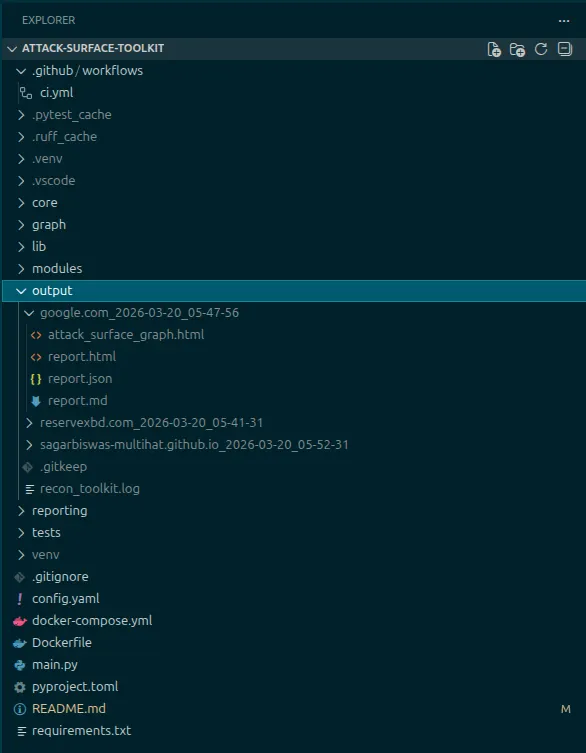
Task: Refresh the explorer with the refresh icon
Action: (541, 49)
